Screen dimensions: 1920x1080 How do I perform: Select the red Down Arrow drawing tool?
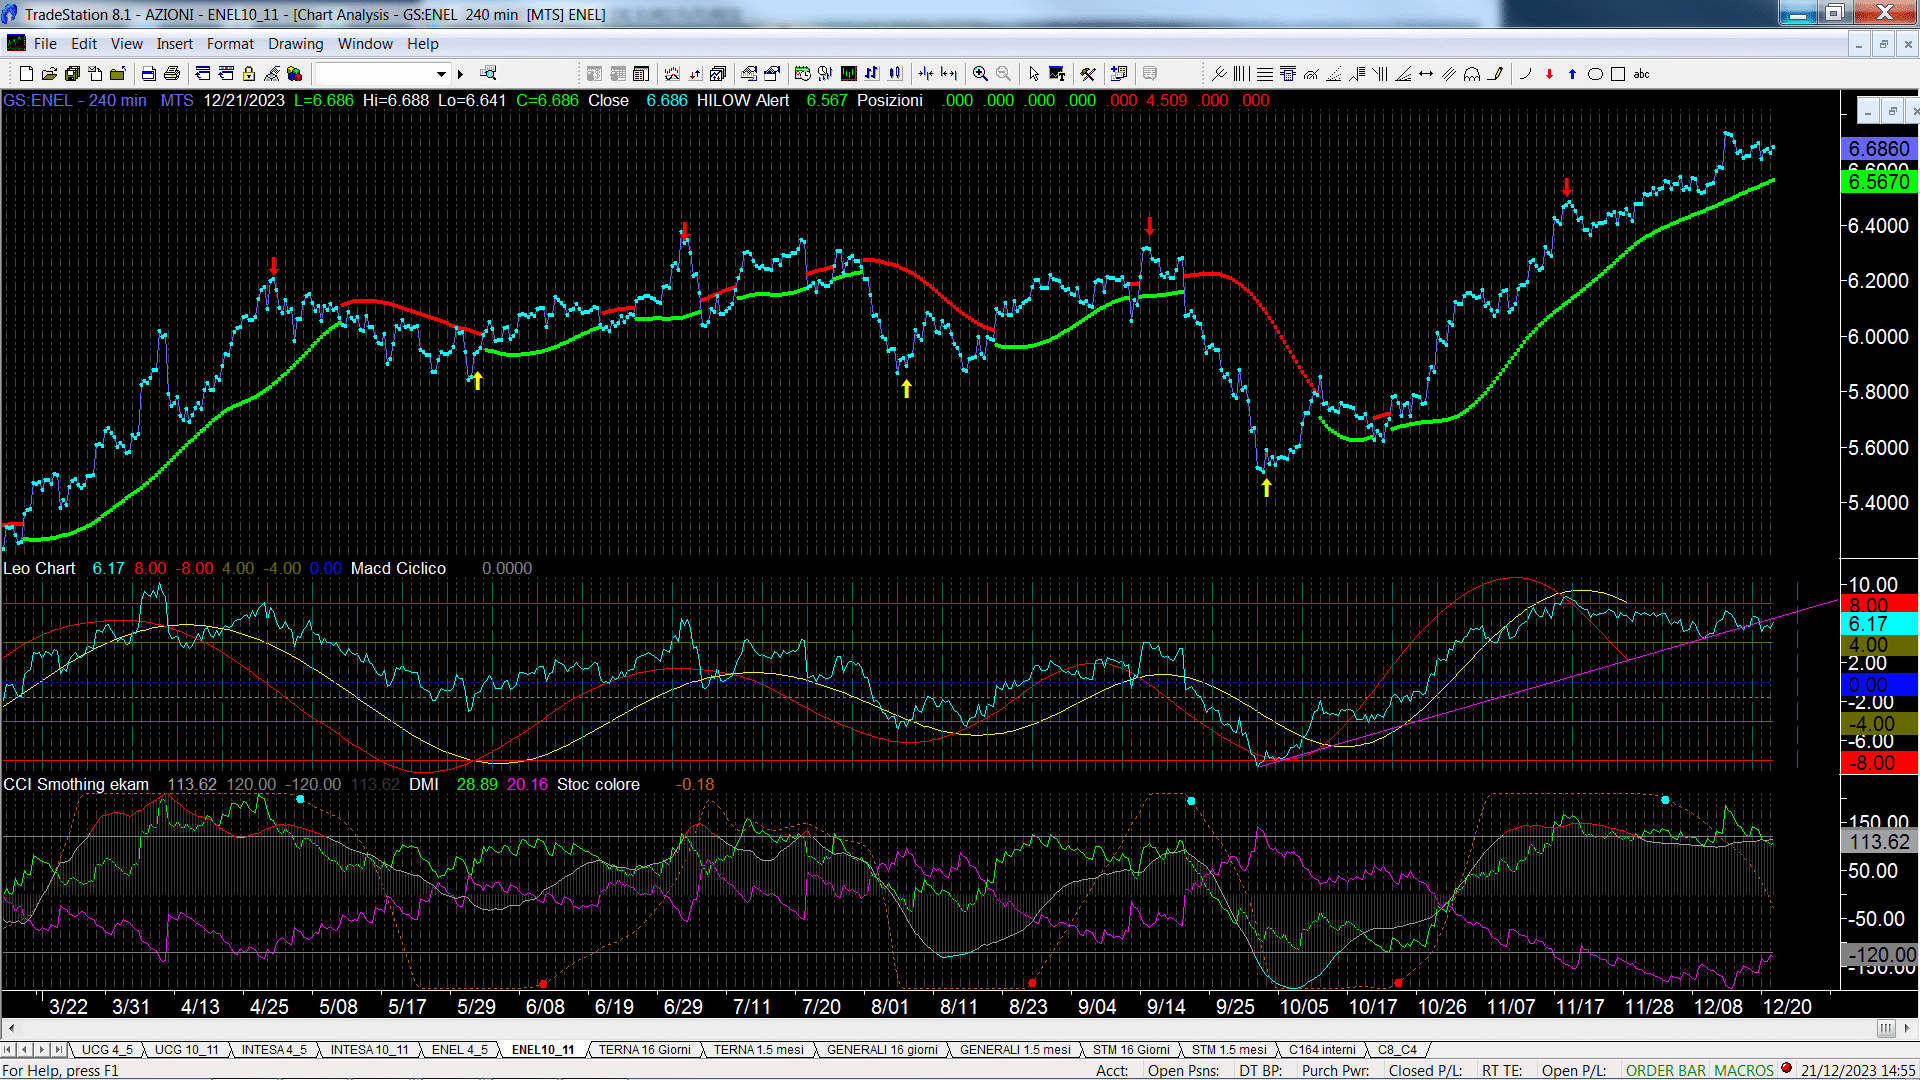pos(1549,73)
